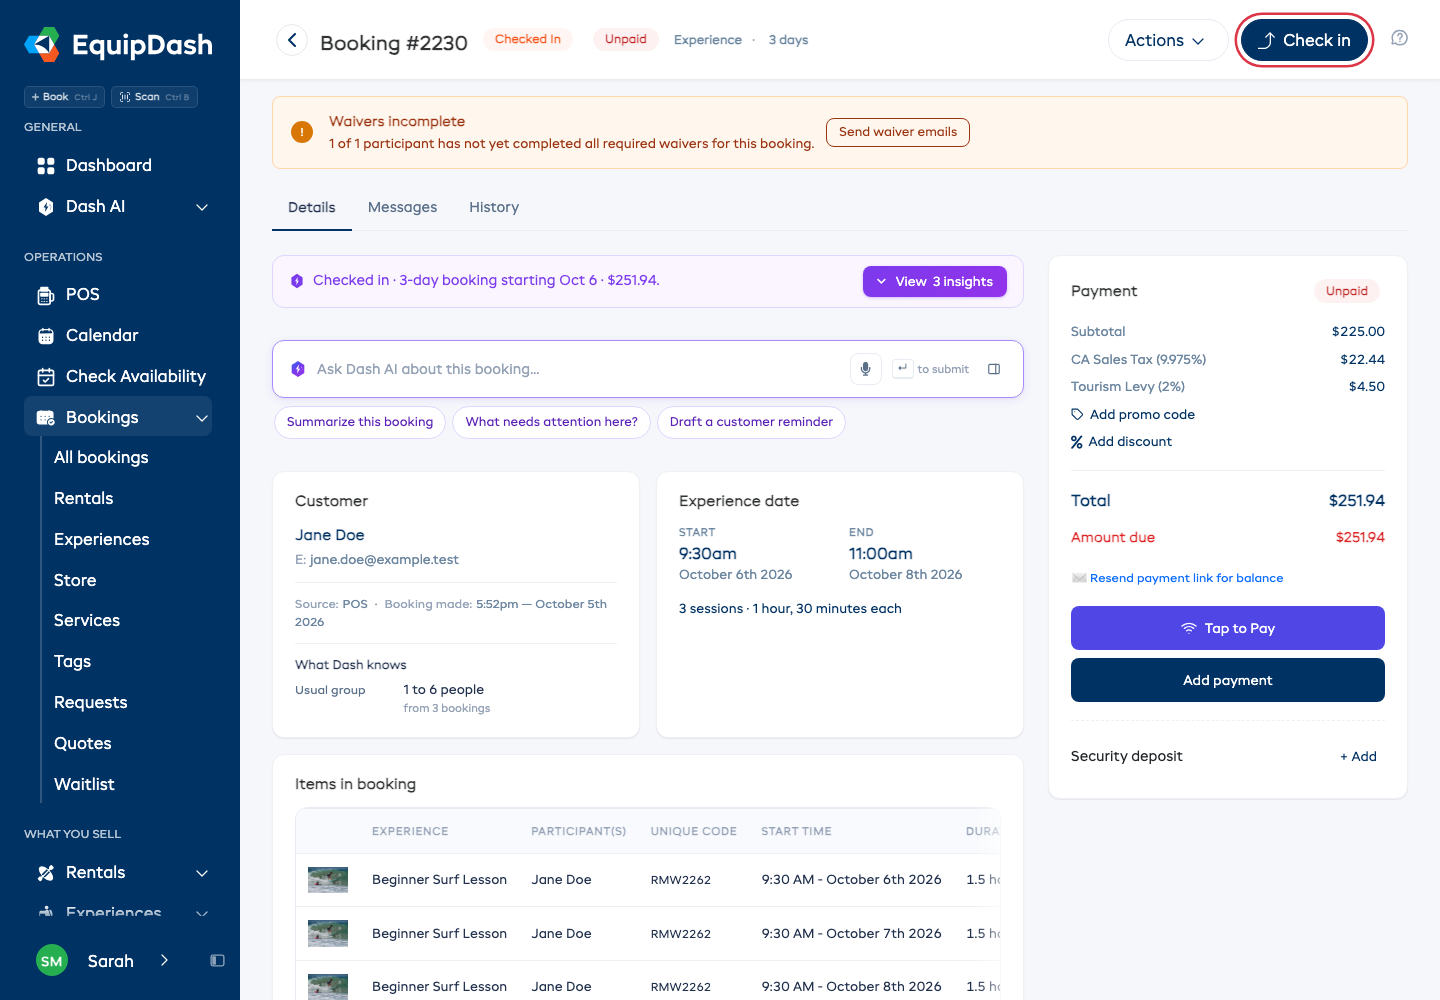The height and width of the screenshot is (1000, 1440).
Task: Expand Rentals under What You Sell
Action: click(x=202, y=873)
